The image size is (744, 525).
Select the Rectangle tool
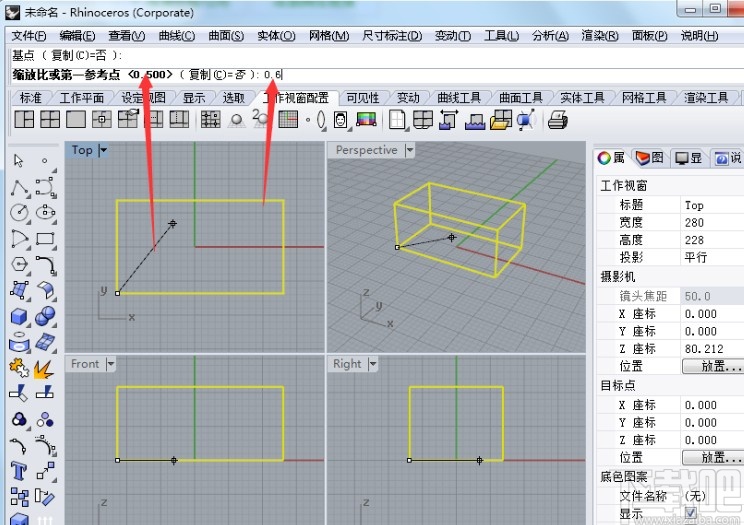click(x=46, y=239)
